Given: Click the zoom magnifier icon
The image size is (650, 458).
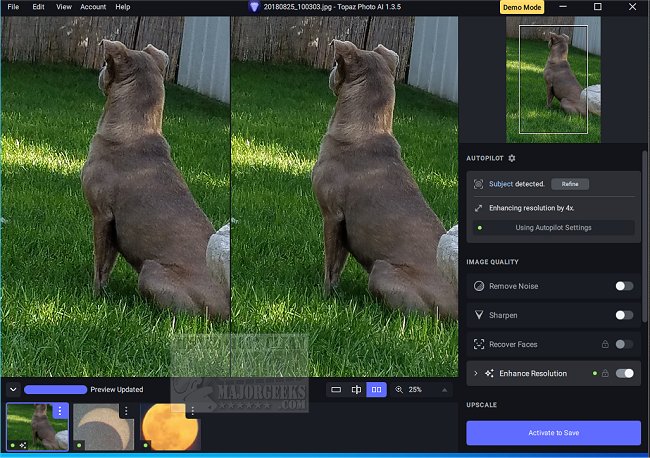Looking at the screenshot, I should point(399,389).
